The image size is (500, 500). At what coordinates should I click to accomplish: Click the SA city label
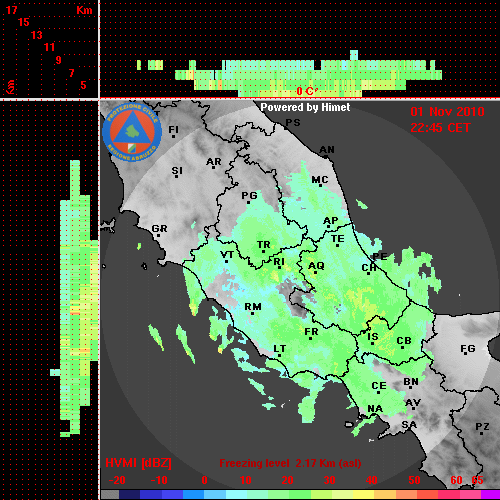(409, 425)
